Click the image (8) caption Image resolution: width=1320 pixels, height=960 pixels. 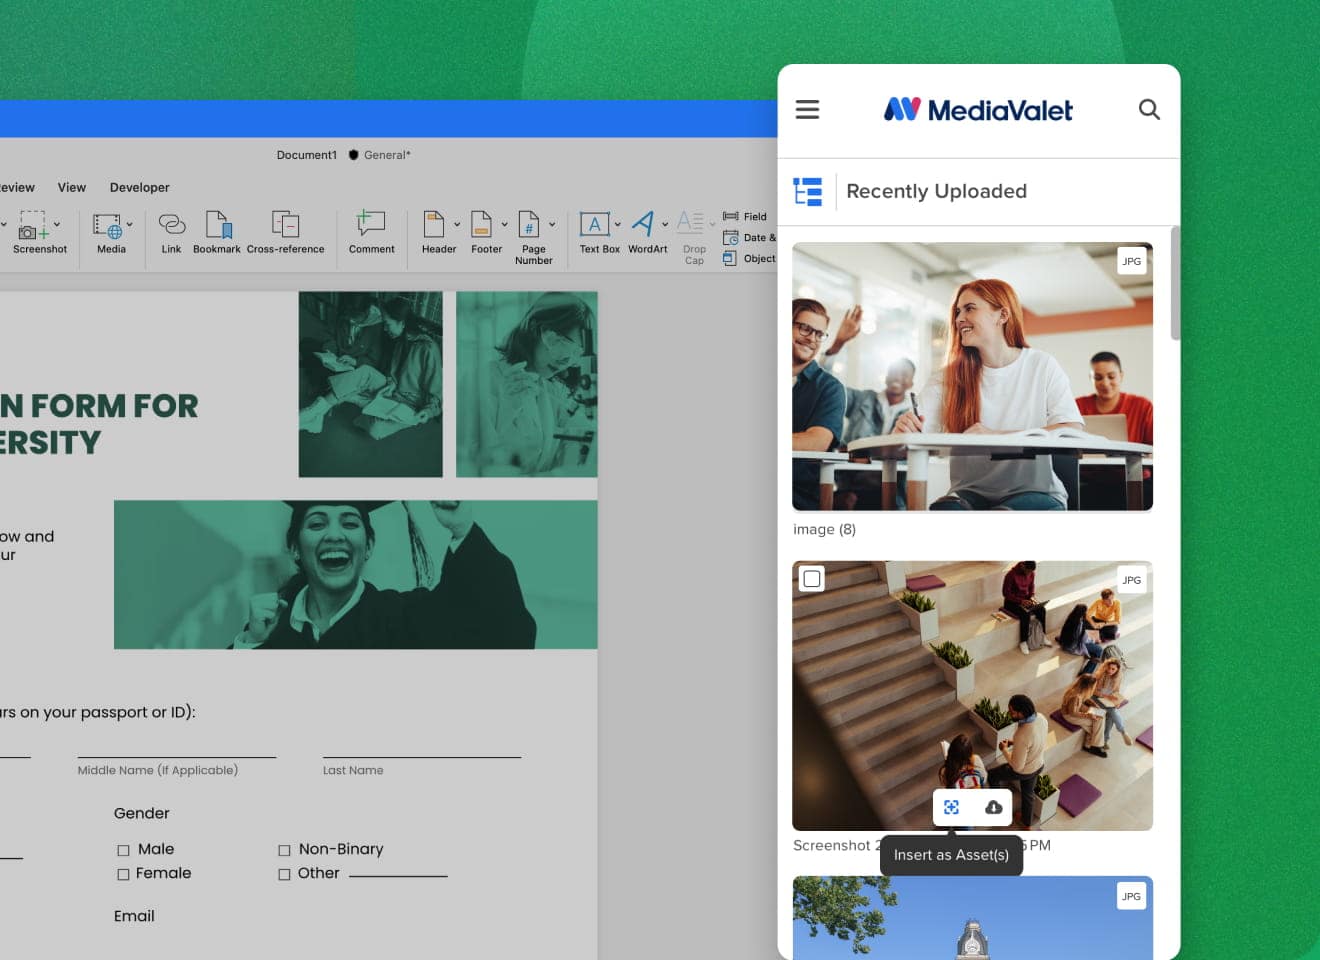click(824, 529)
